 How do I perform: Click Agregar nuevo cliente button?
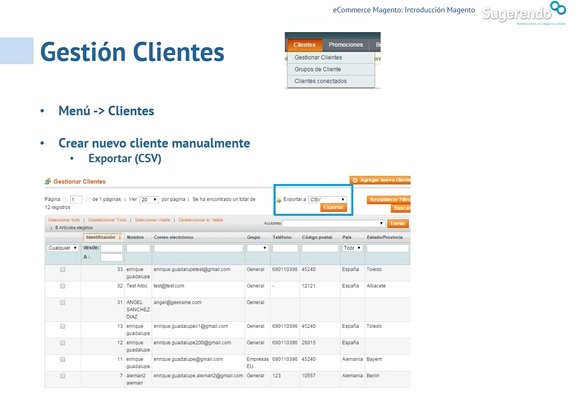[x=380, y=180]
